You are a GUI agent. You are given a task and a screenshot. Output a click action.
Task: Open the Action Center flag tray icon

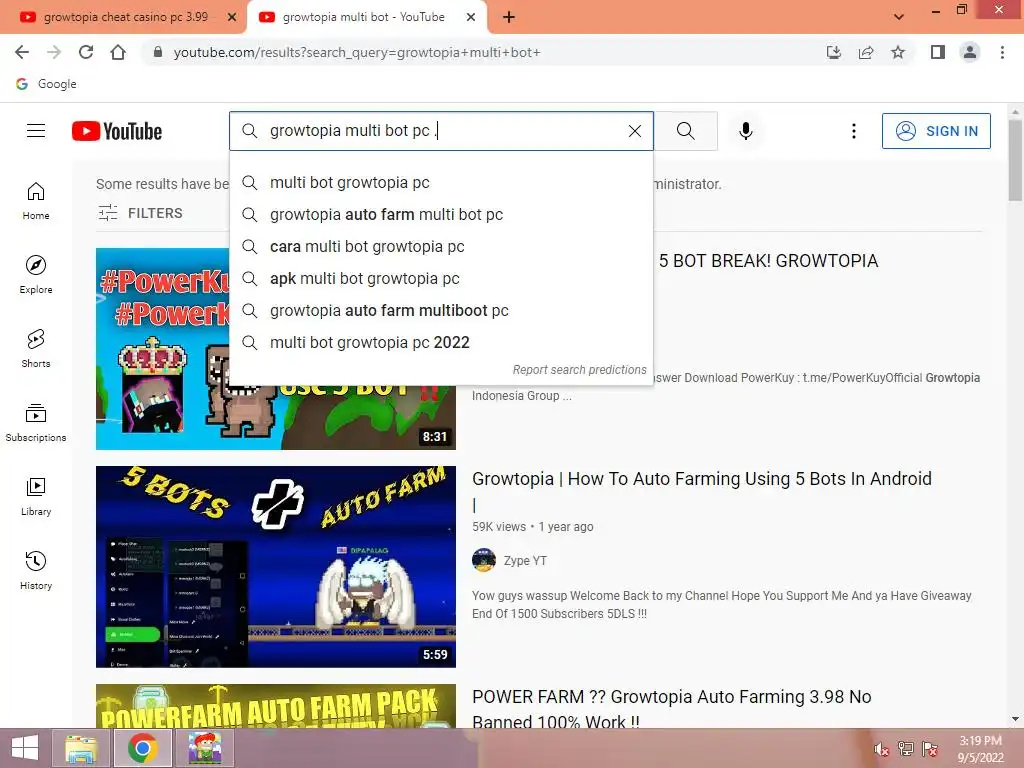(x=930, y=749)
